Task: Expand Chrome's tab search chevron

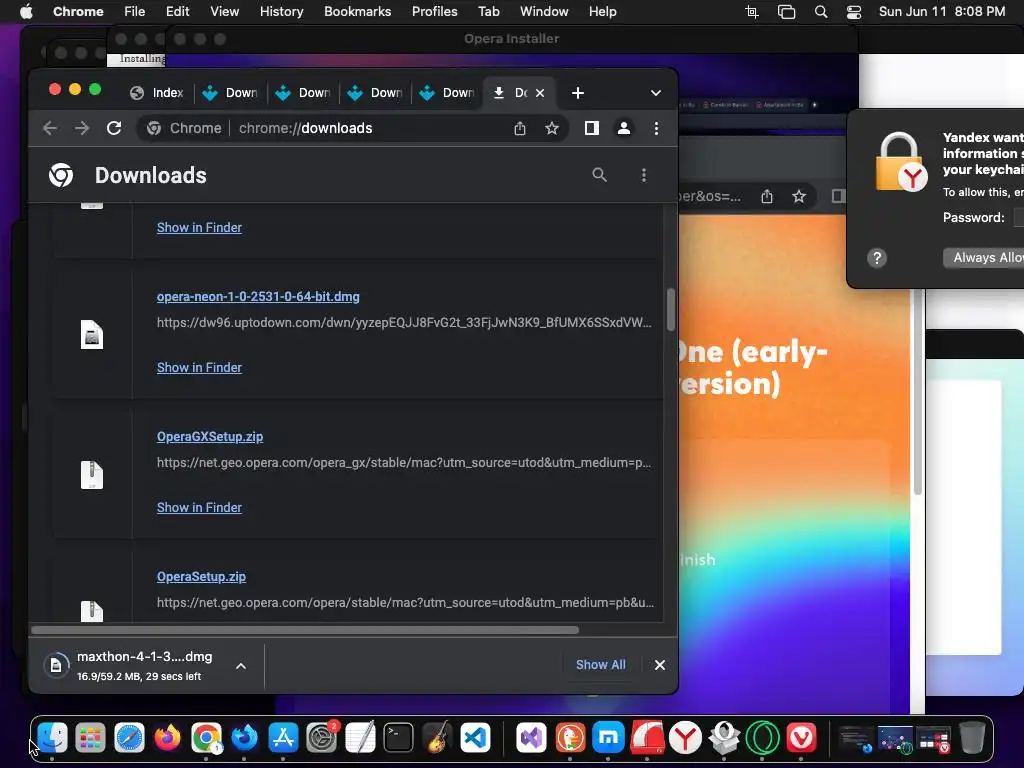Action: 656,93
